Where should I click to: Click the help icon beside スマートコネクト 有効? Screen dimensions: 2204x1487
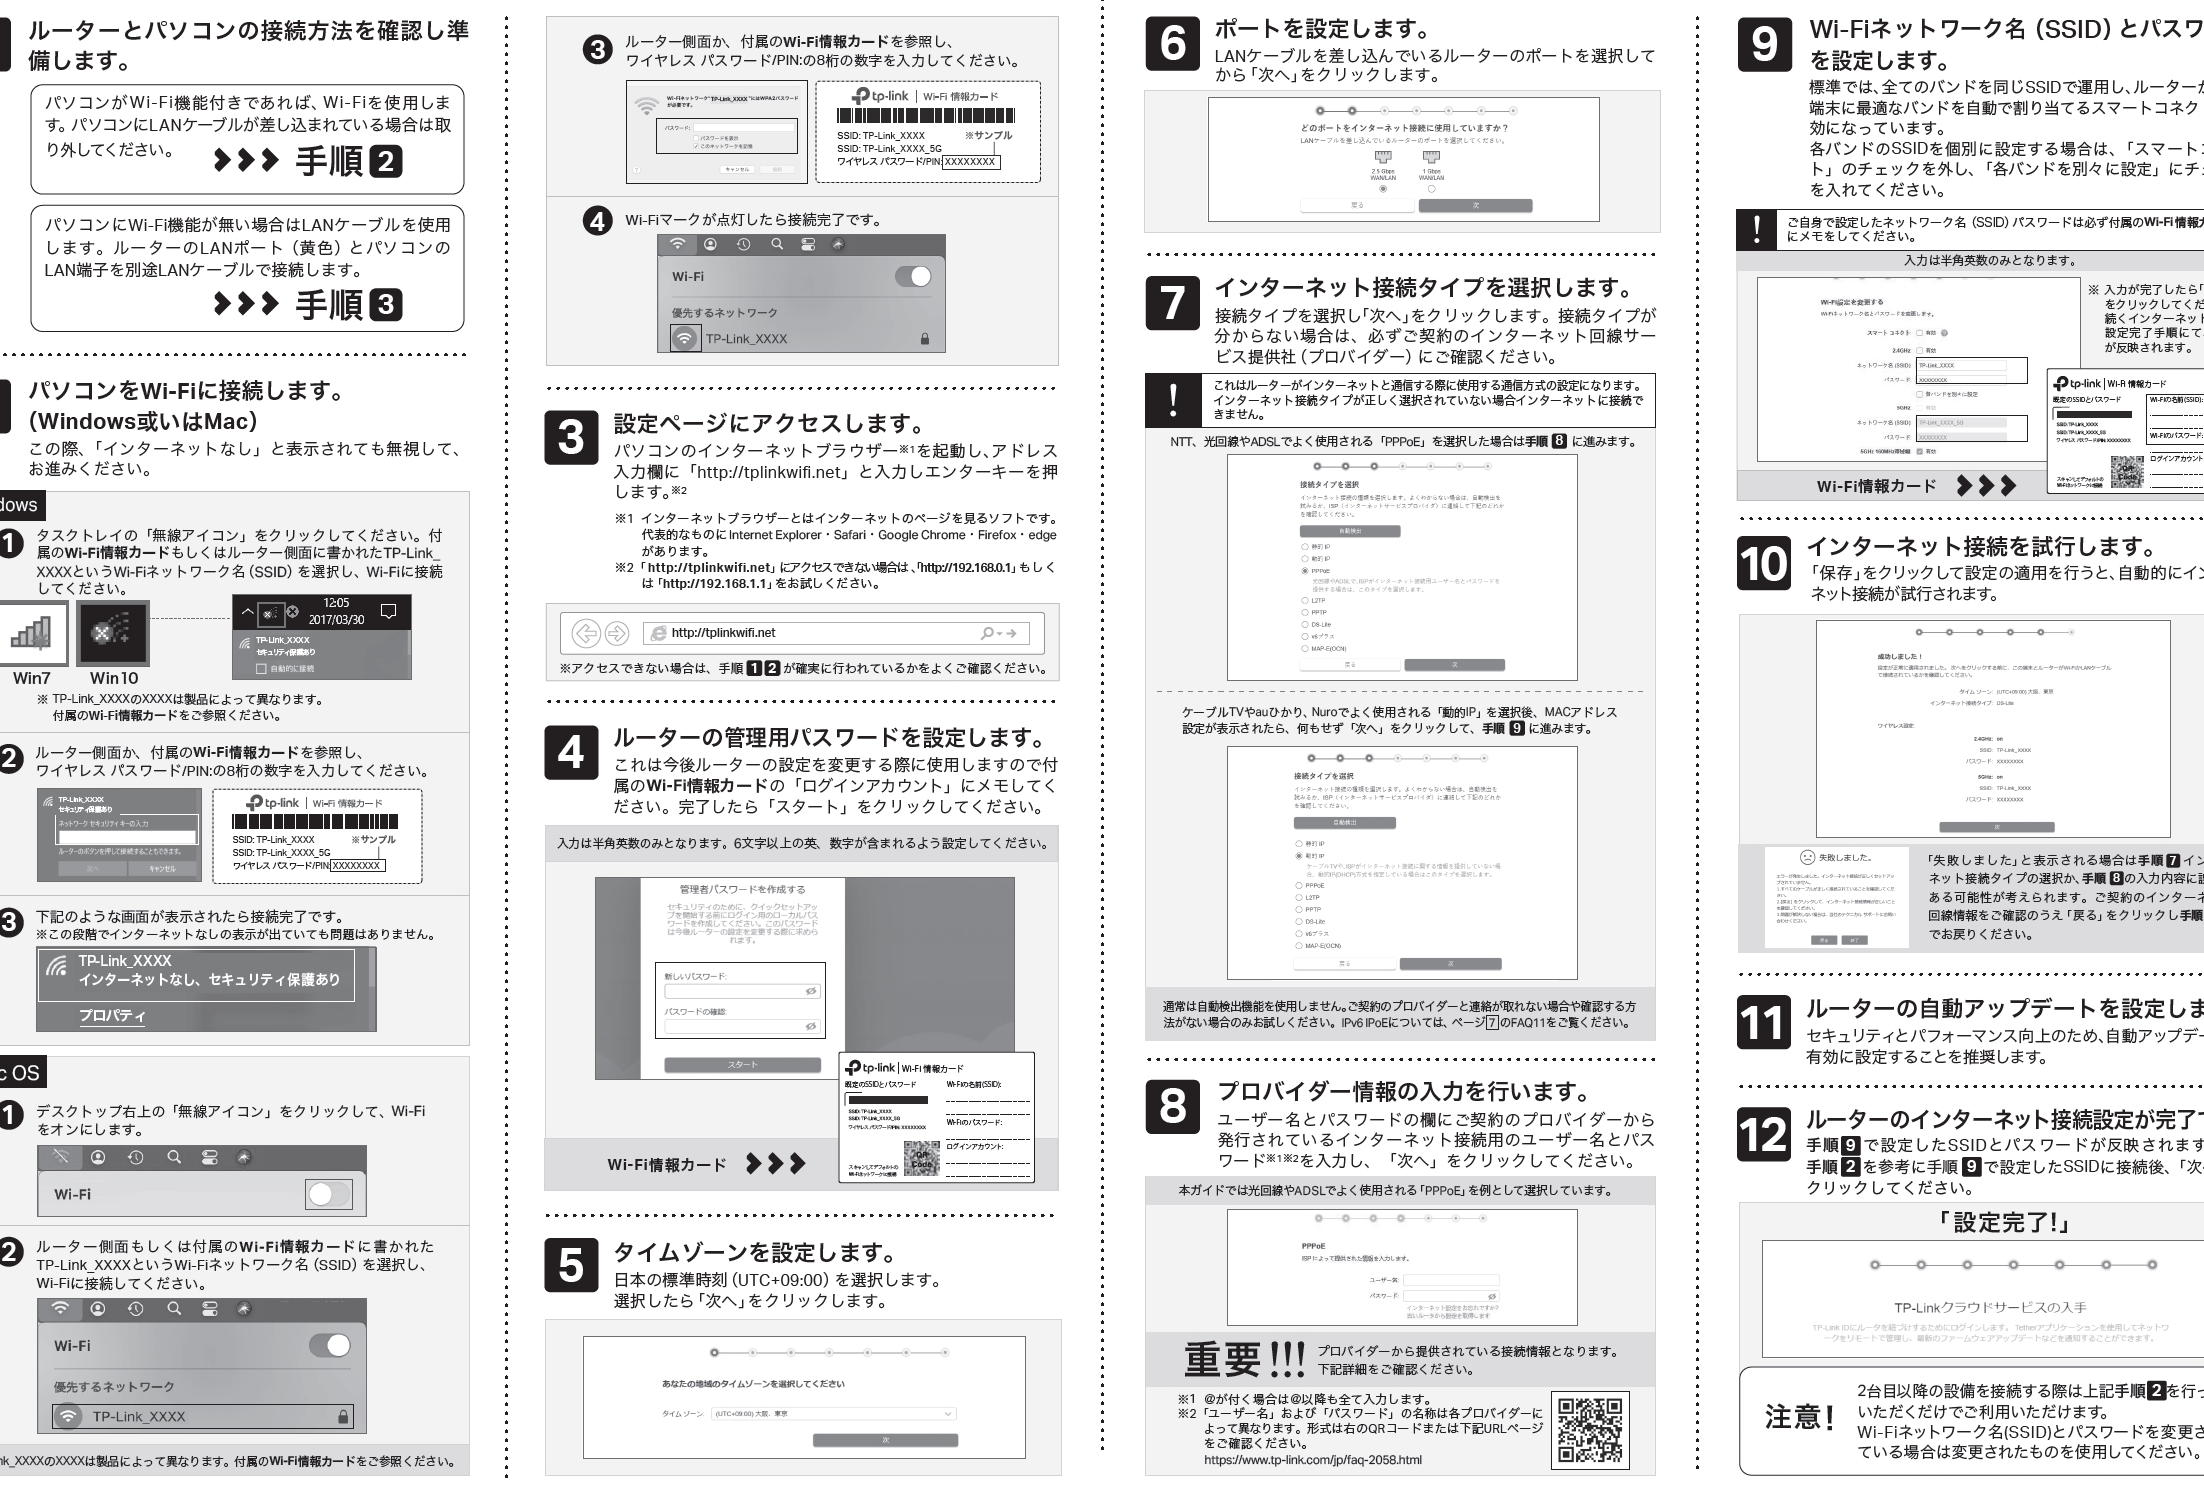[x=1944, y=333]
